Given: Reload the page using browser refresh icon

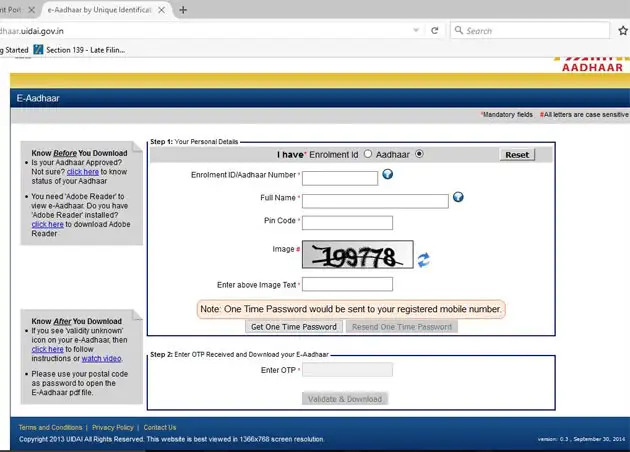Looking at the screenshot, I should pyautogui.click(x=435, y=30).
